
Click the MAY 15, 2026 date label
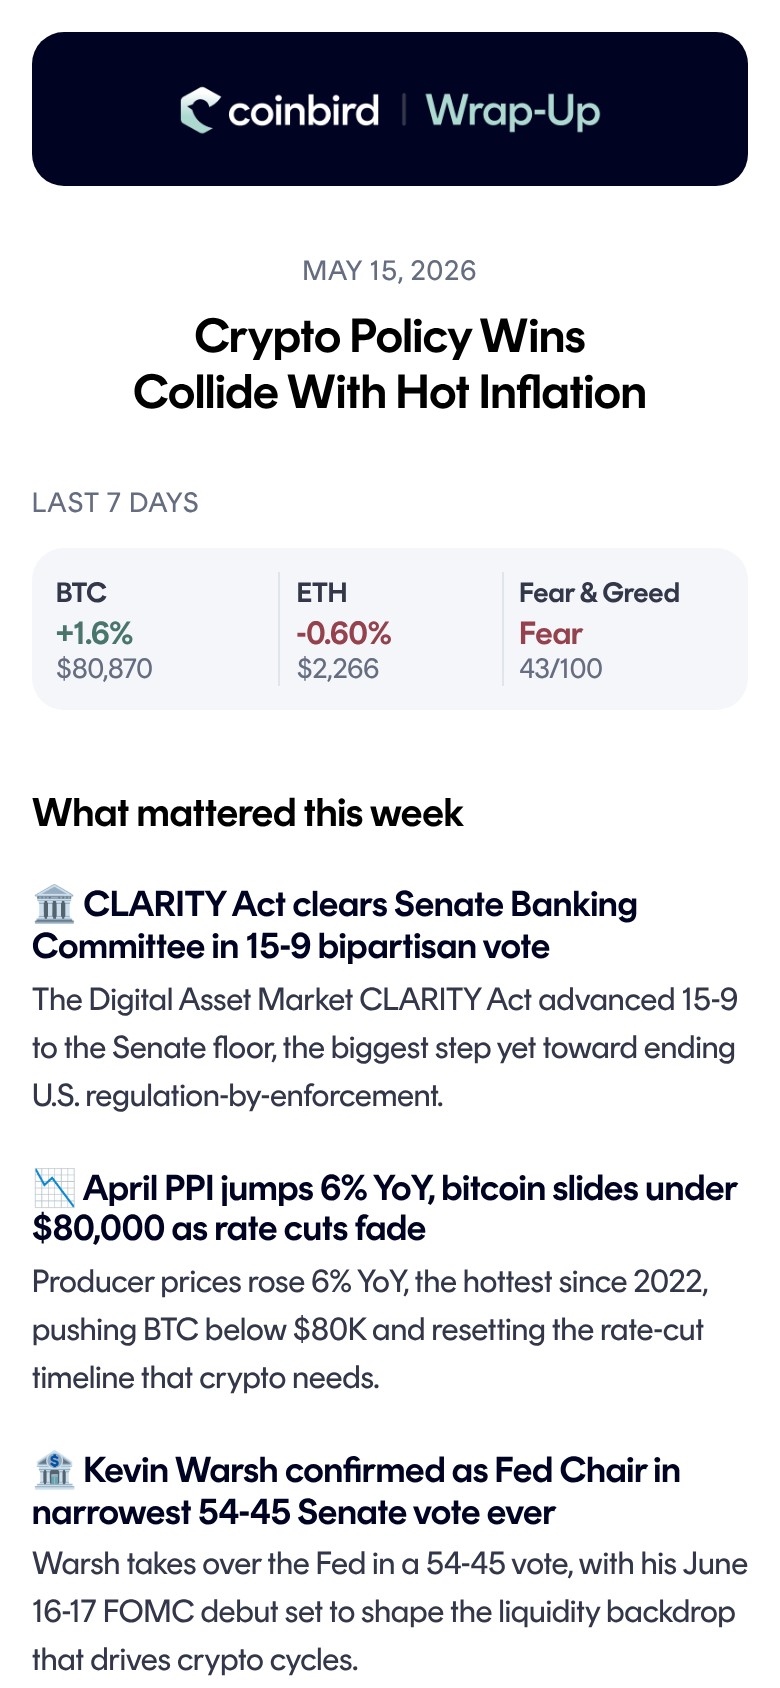(390, 271)
